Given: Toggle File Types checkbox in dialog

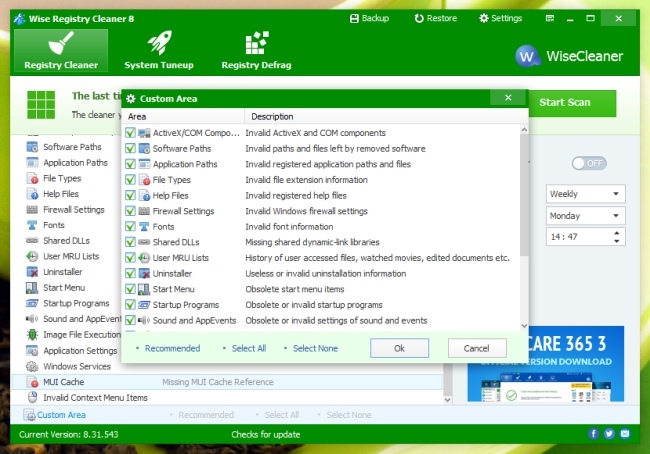Looking at the screenshot, I should point(130,180).
